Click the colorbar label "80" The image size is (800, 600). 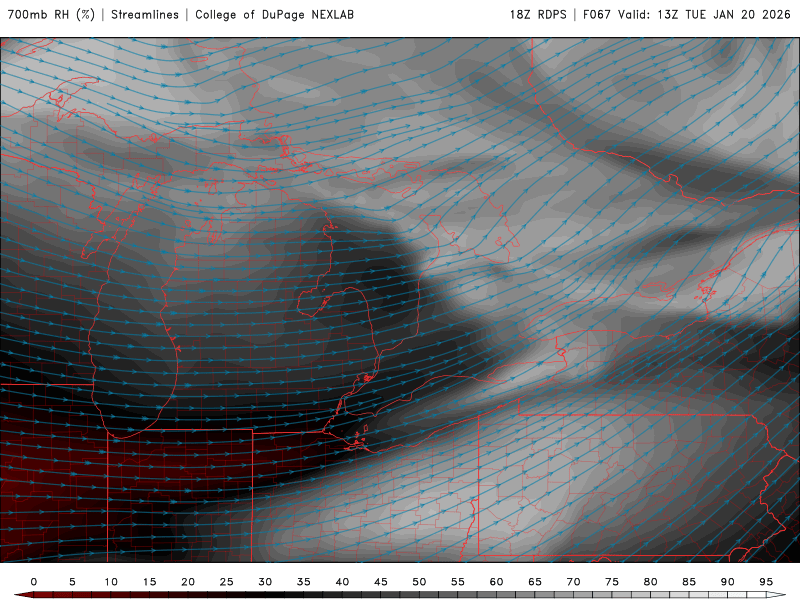tap(651, 582)
